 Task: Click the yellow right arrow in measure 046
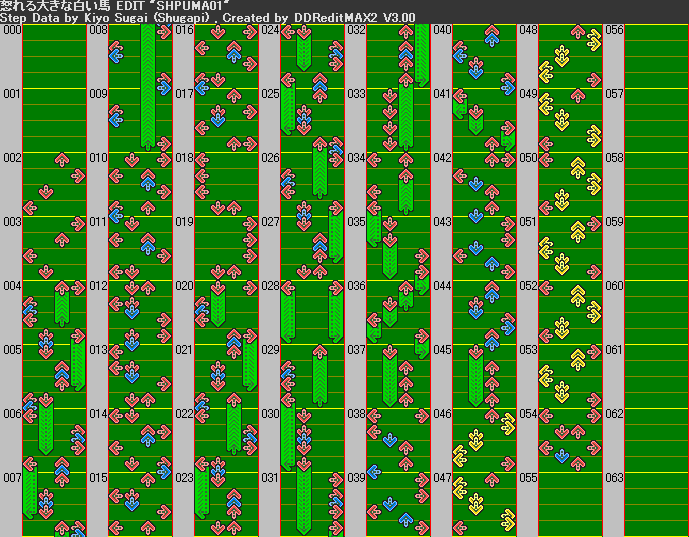pyautogui.click(x=508, y=424)
